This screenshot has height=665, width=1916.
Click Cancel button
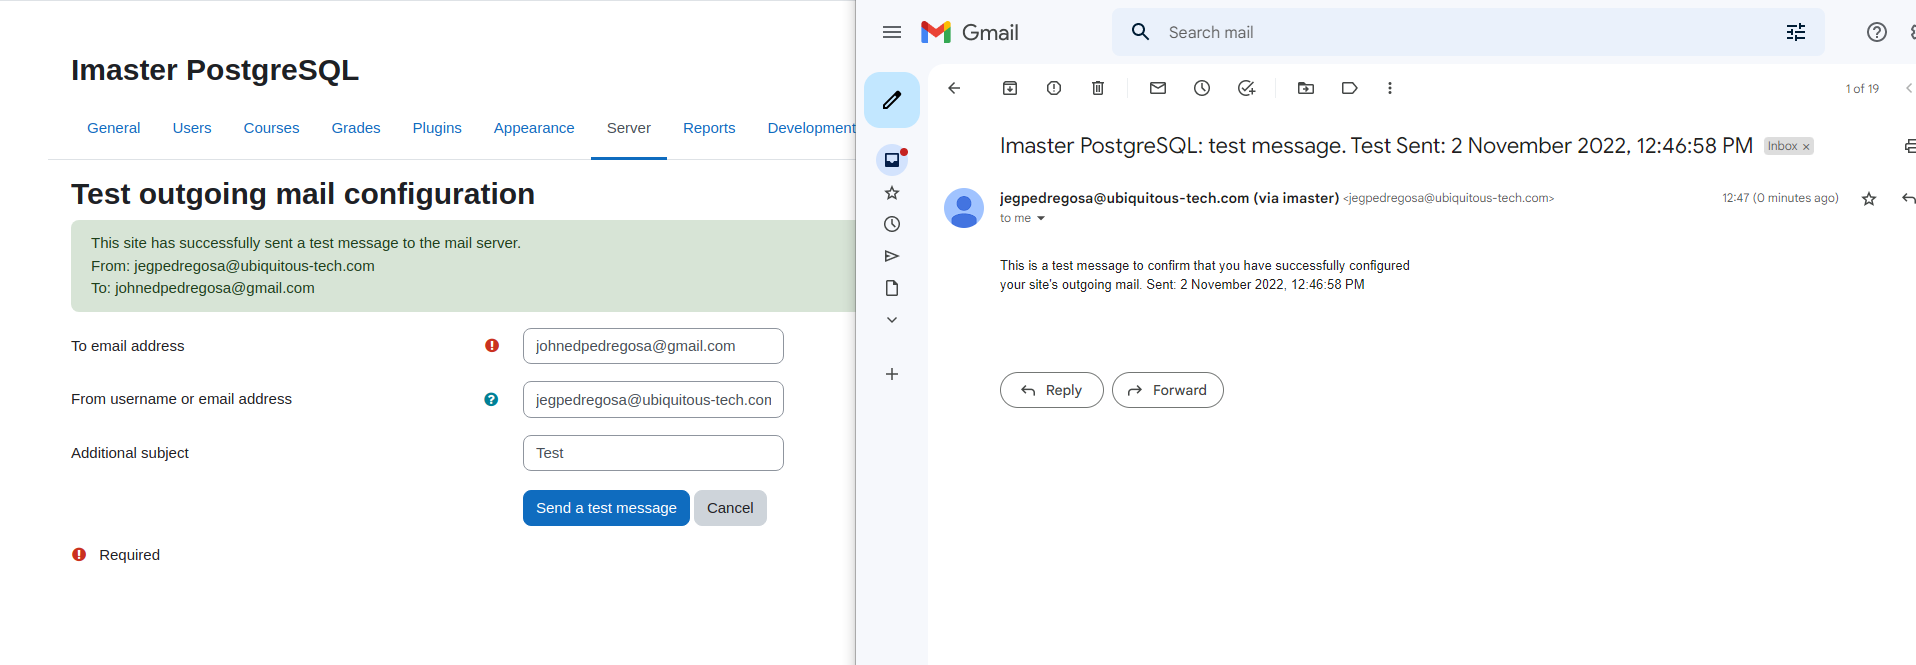click(730, 508)
